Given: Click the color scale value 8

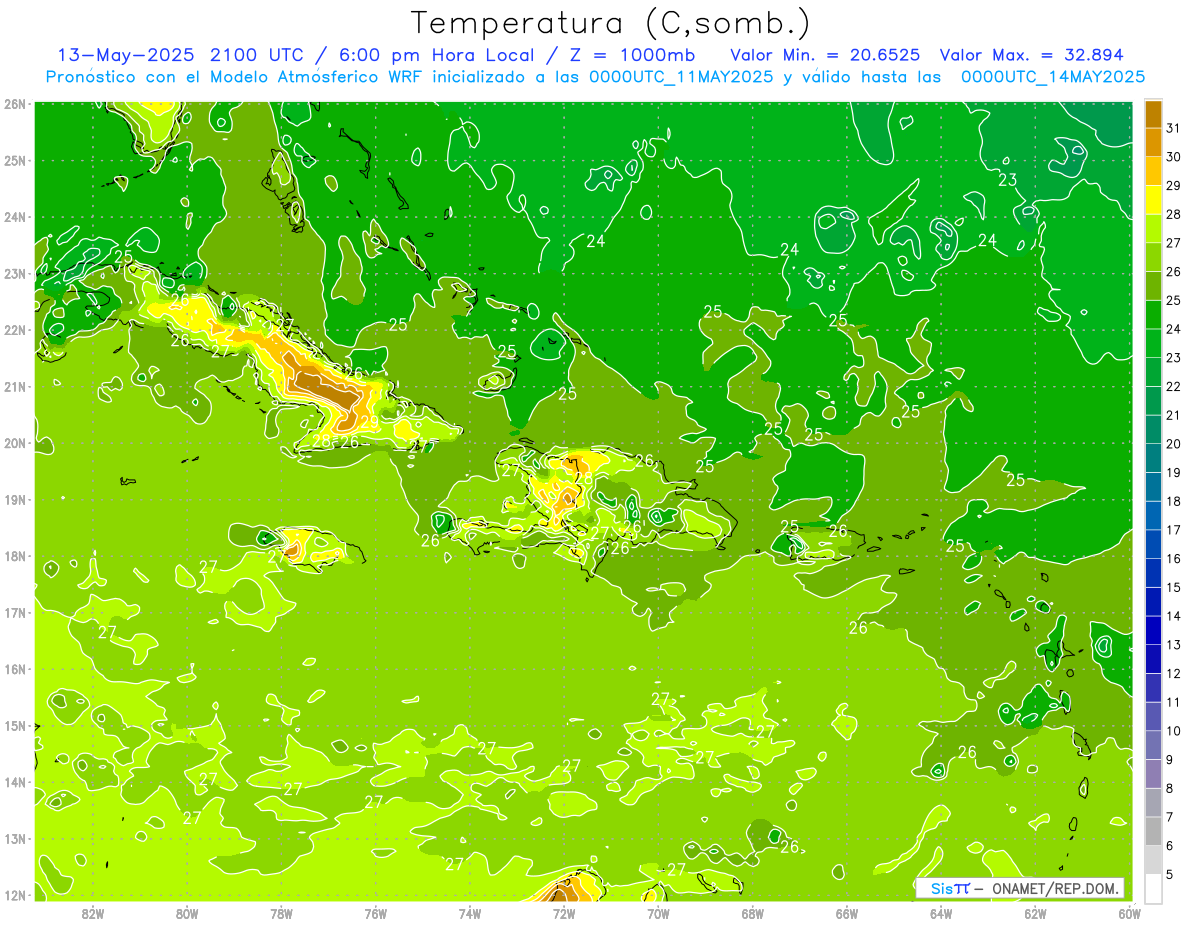Looking at the screenshot, I should tap(1171, 788).
